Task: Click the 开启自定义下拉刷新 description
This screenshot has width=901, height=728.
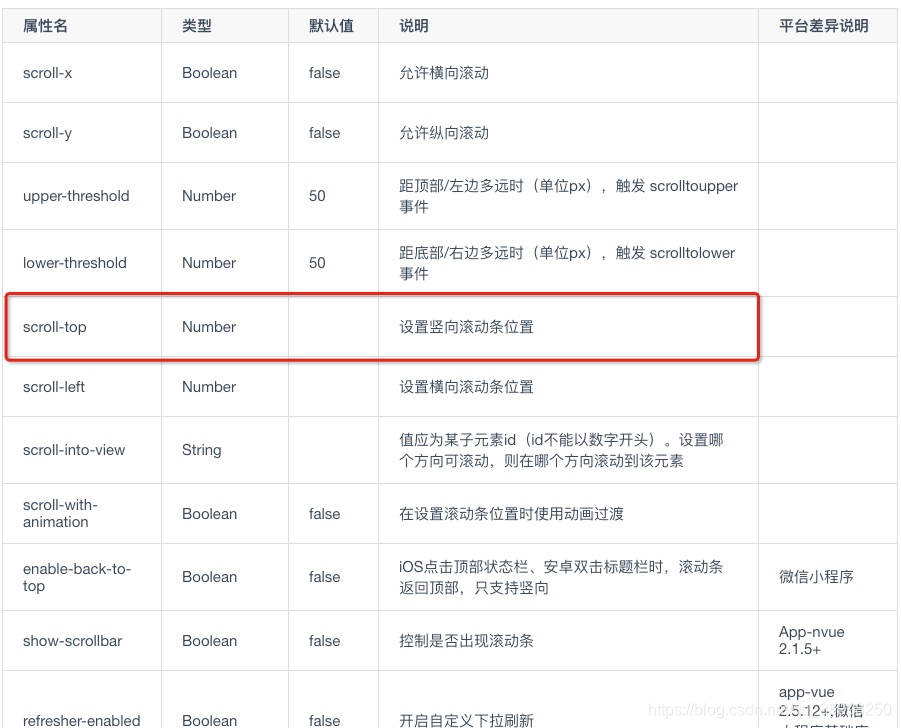Action: [467, 721]
